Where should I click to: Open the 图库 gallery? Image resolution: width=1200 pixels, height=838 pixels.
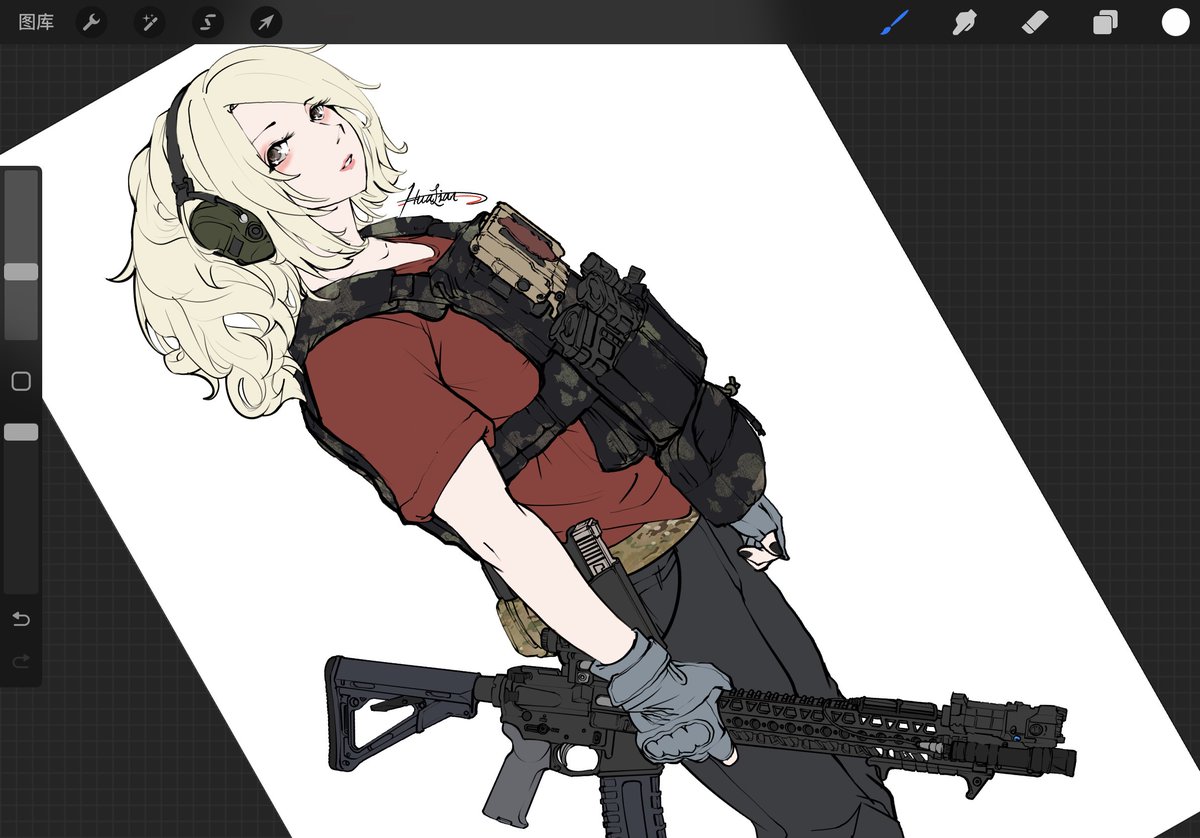click(x=37, y=22)
